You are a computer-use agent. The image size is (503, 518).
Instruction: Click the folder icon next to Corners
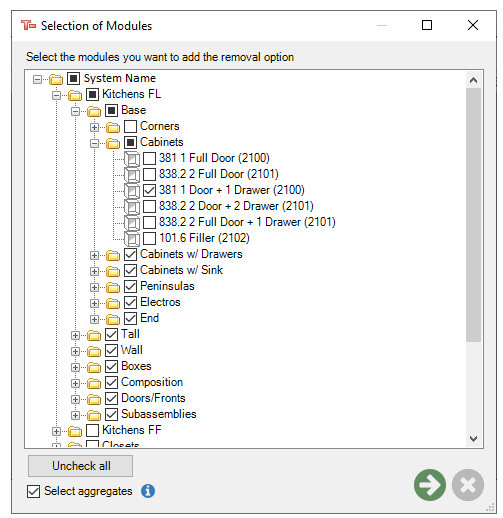[x=113, y=127]
